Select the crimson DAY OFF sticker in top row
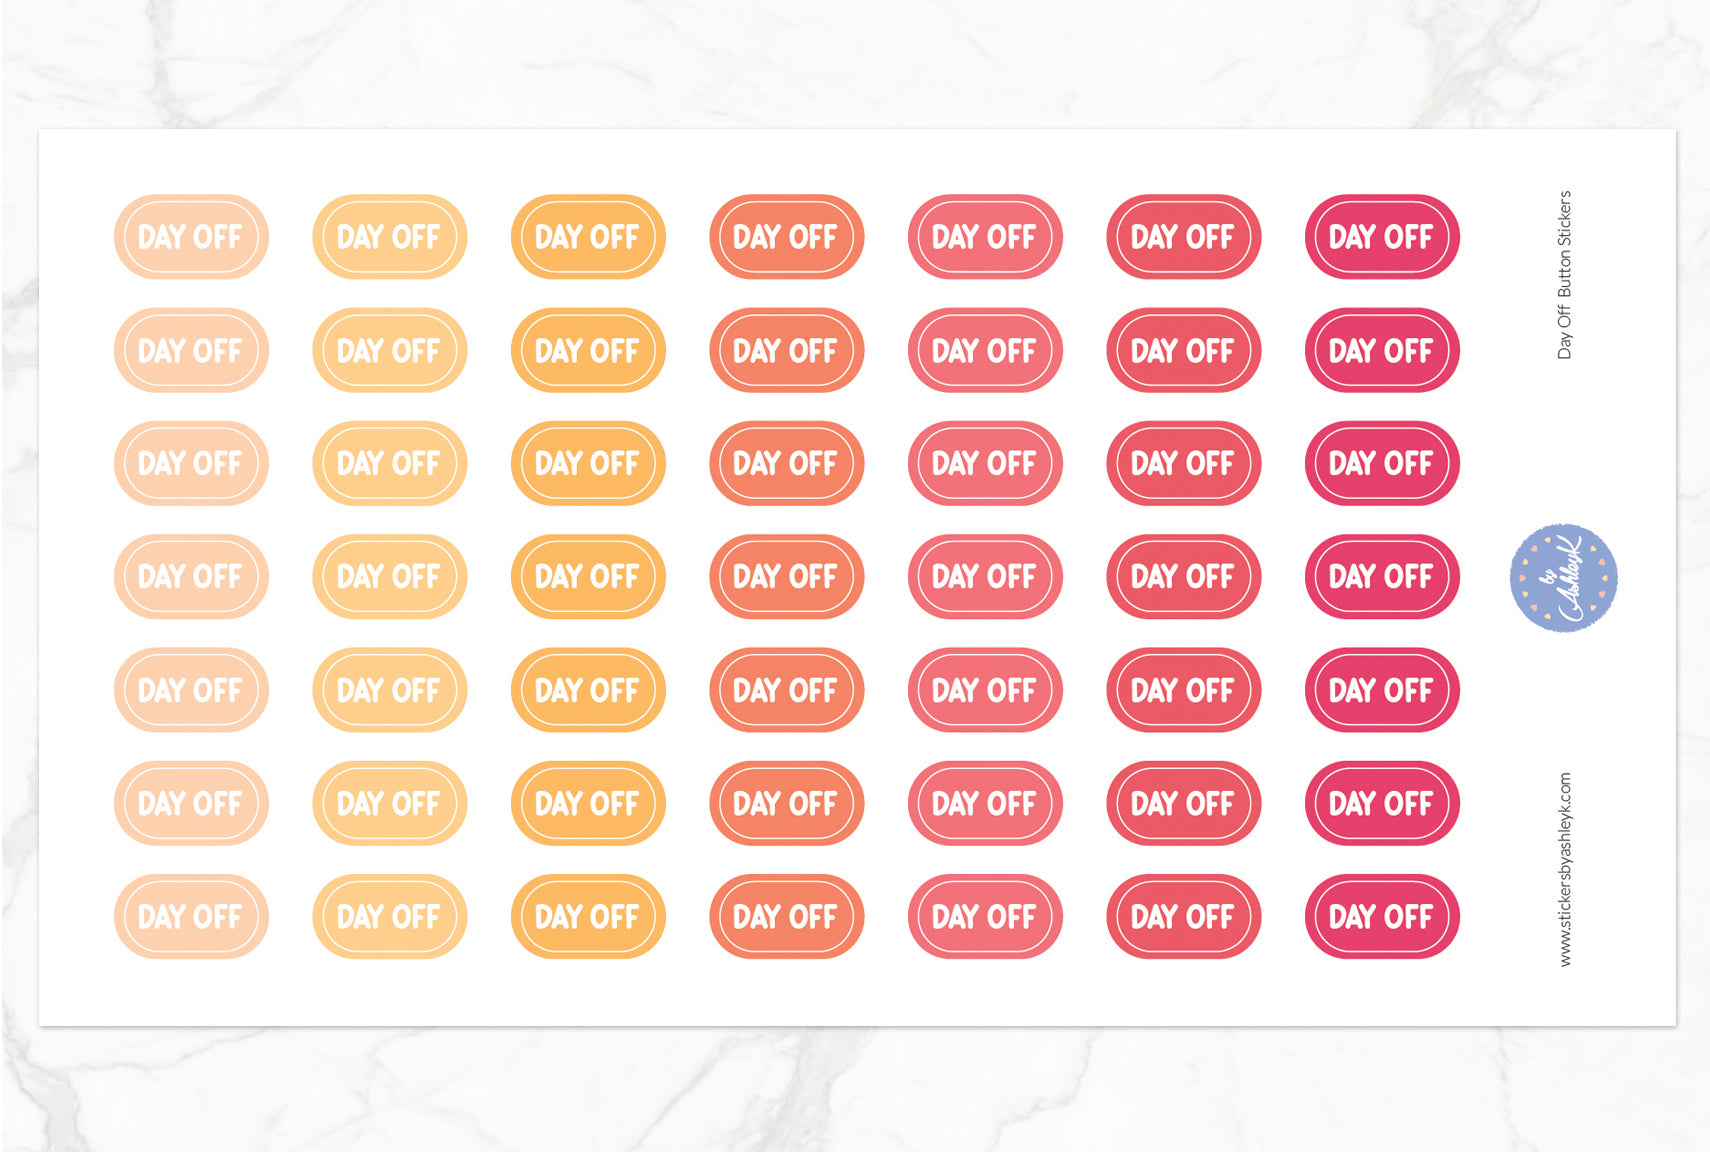 [1381, 237]
